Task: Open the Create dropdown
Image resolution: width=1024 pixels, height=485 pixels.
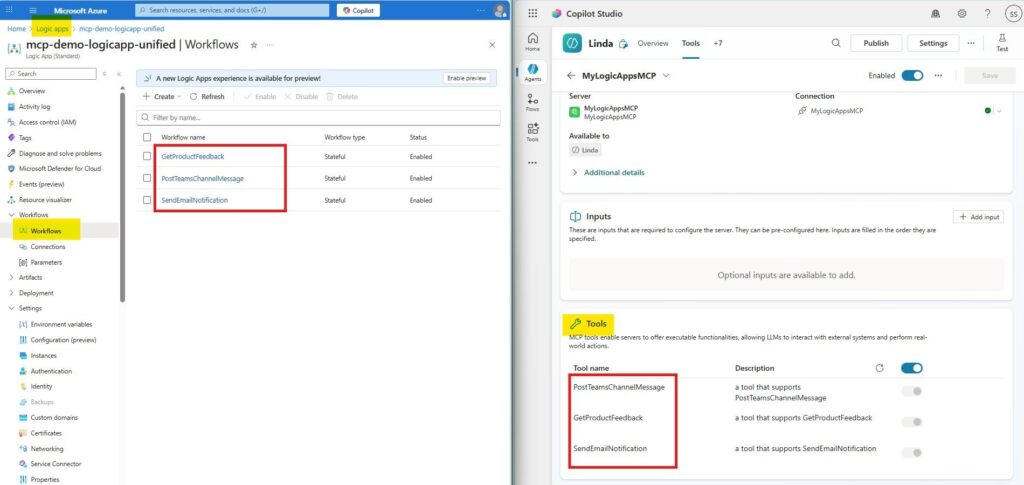Action: tap(161, 97)
